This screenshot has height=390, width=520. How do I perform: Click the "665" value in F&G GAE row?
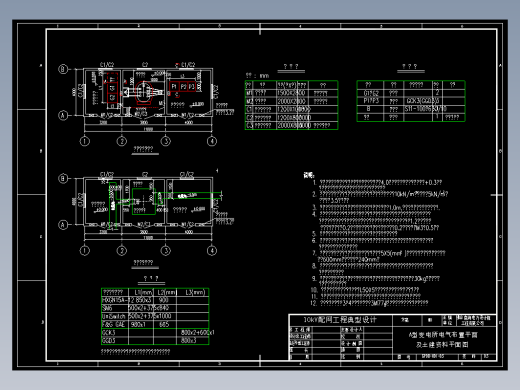(164, 324)
